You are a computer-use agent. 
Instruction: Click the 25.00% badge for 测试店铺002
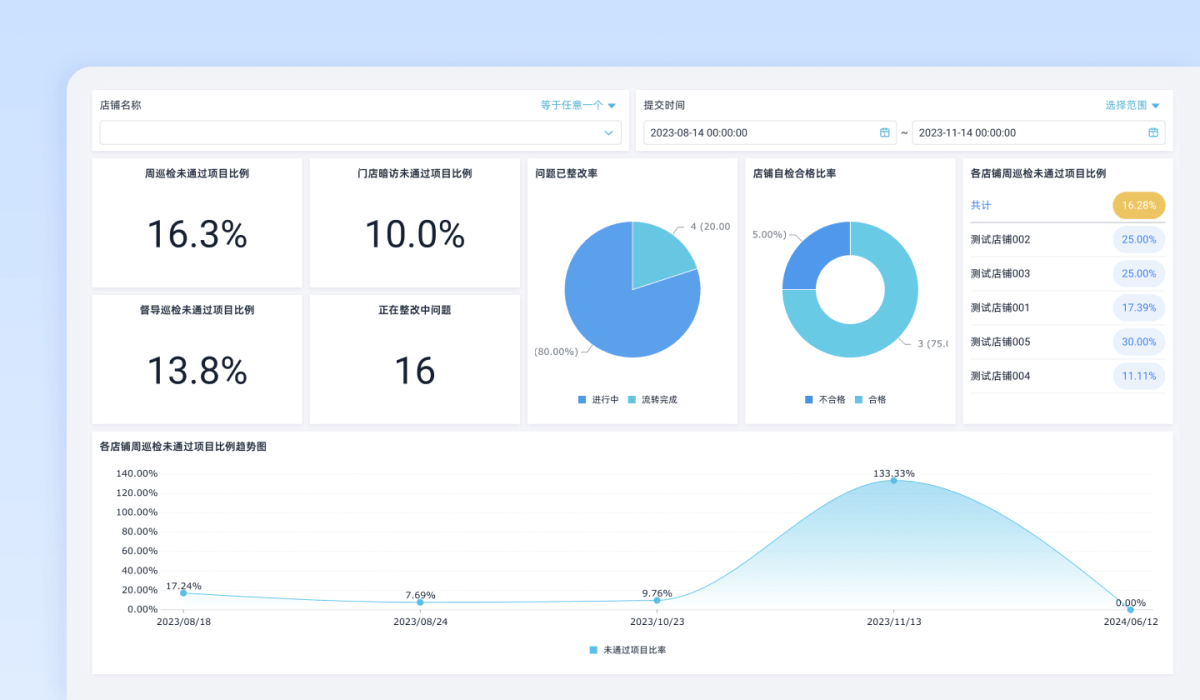1139,240
